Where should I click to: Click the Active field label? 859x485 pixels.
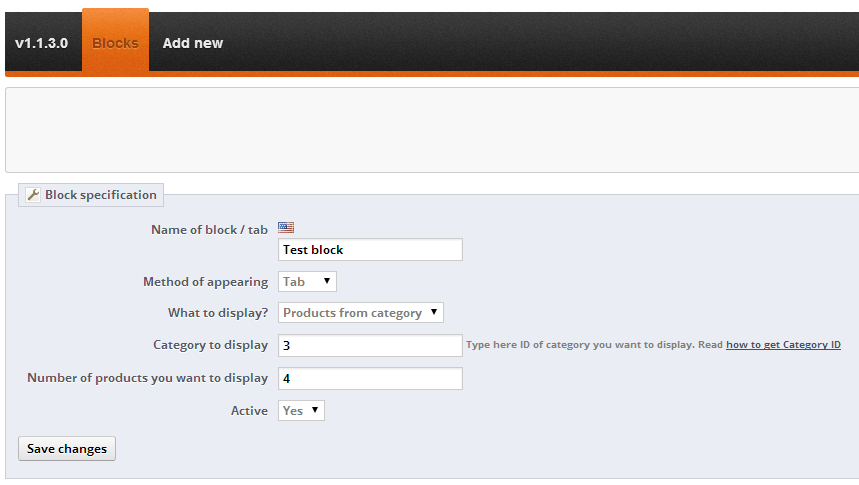click(x=249, y=411)
